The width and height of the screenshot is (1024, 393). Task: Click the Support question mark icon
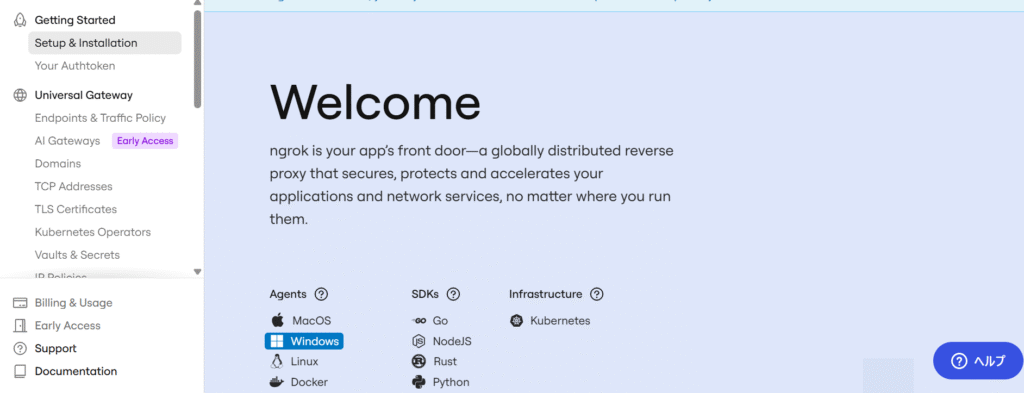tap(20, 349)
